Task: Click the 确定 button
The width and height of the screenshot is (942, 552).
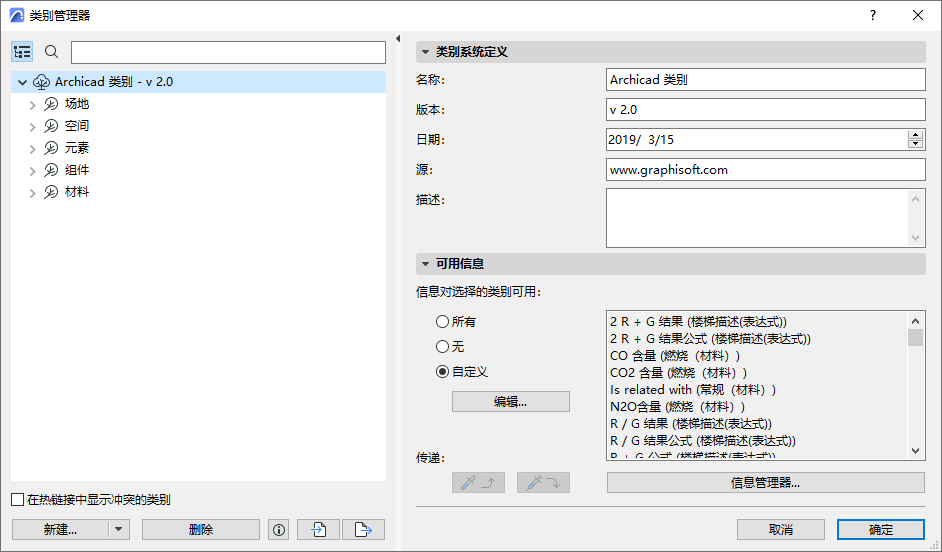Action: click(x=881, y=530)
